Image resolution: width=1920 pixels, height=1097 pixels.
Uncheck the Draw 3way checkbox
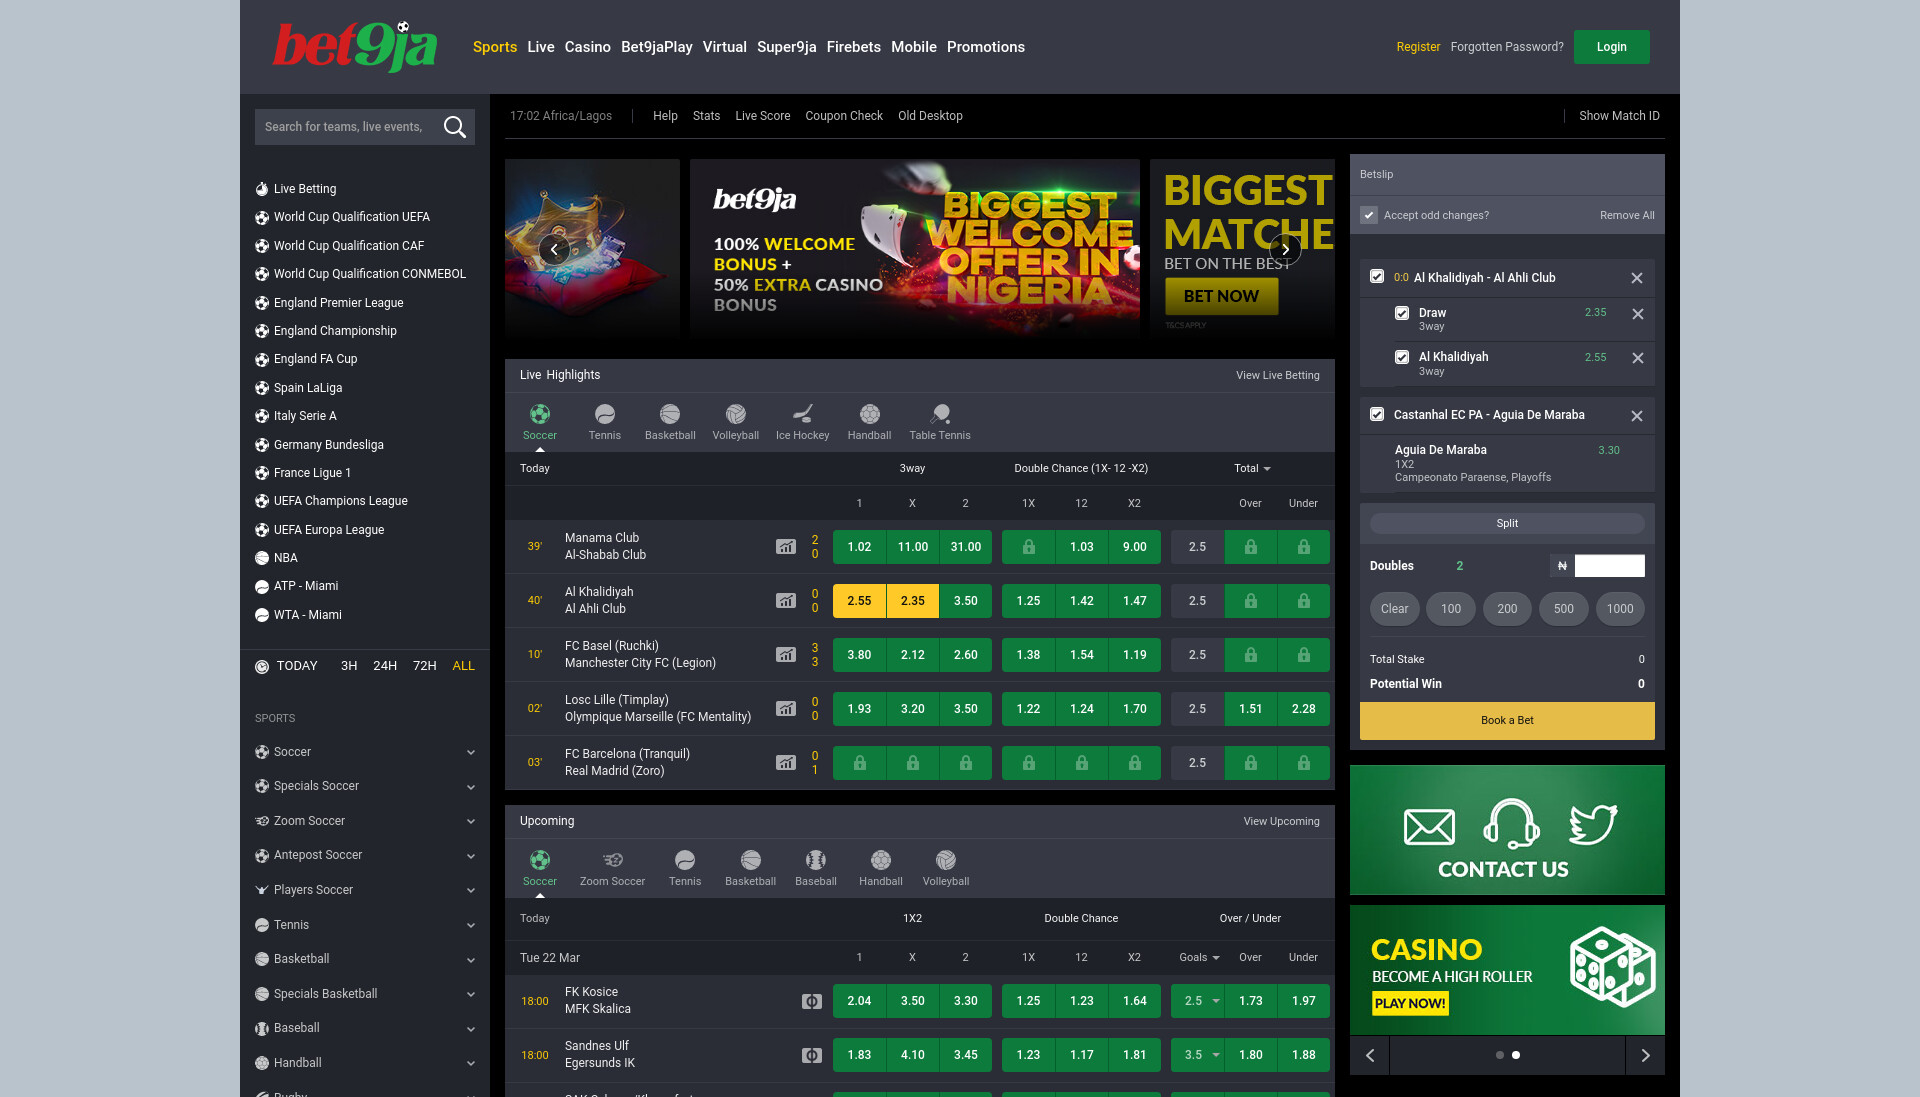coord(1402,313)
